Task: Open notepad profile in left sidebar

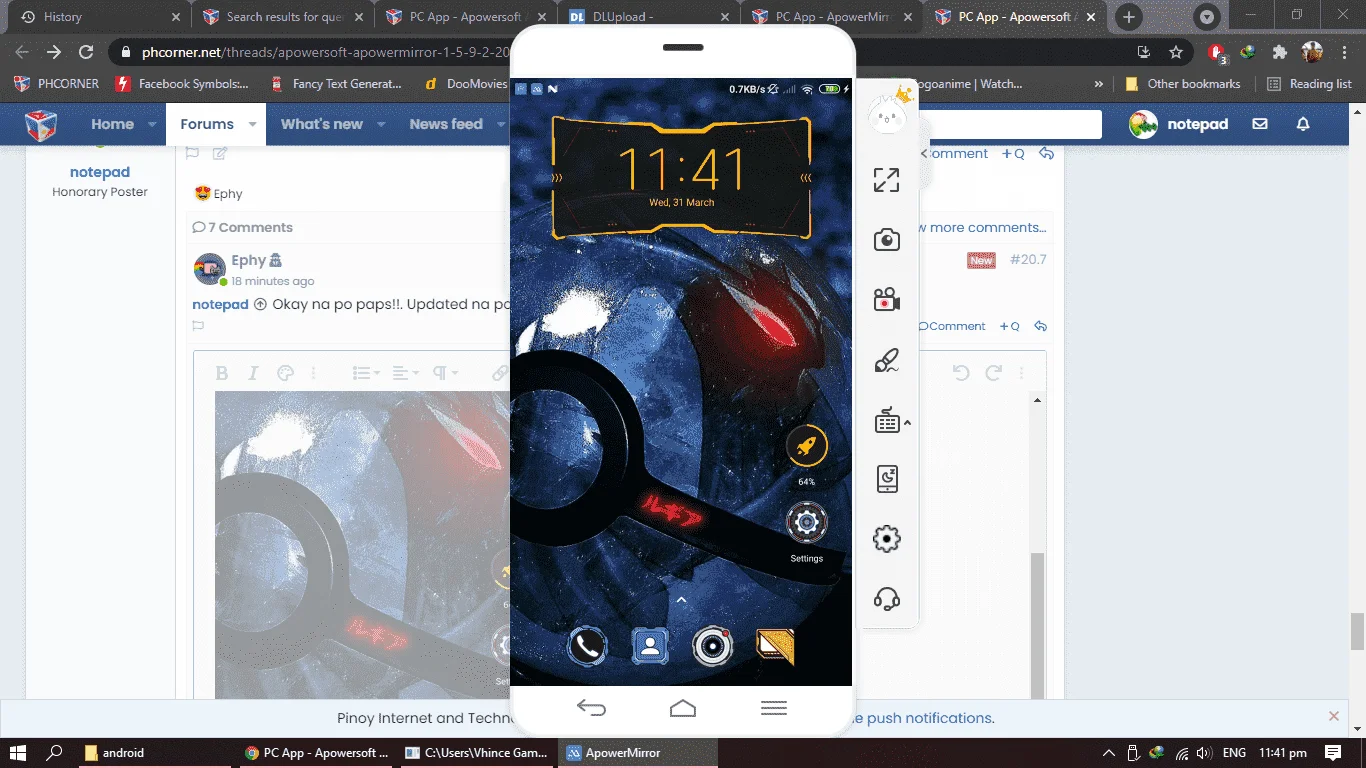Action: 100,172
